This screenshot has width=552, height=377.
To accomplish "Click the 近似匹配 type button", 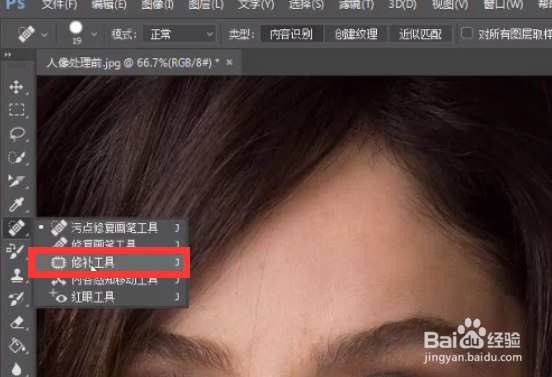I will pos(420,34).
